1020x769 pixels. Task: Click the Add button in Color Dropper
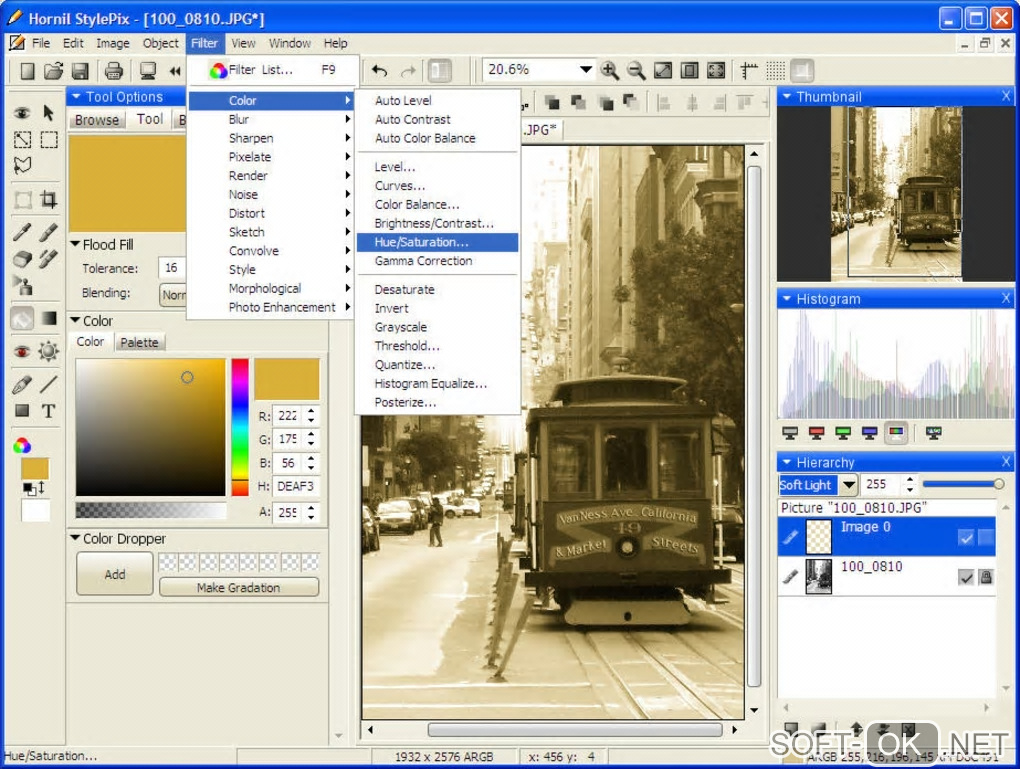(x=115, y=574)
